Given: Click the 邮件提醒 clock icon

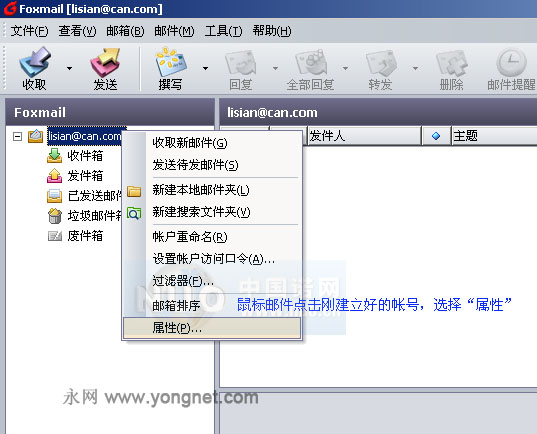Looking at the screenshot, I should (x=511, y=63).
